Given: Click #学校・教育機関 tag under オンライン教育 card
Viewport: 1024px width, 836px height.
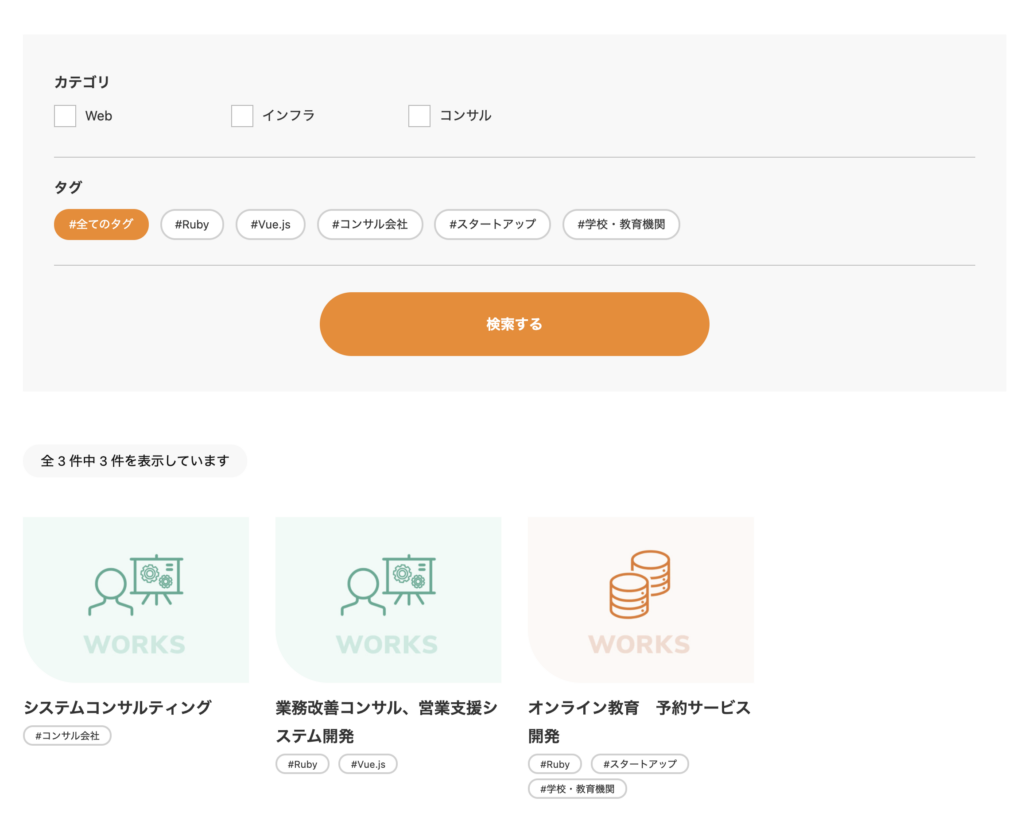Looking at the screenshot, I should pos(578,789).
